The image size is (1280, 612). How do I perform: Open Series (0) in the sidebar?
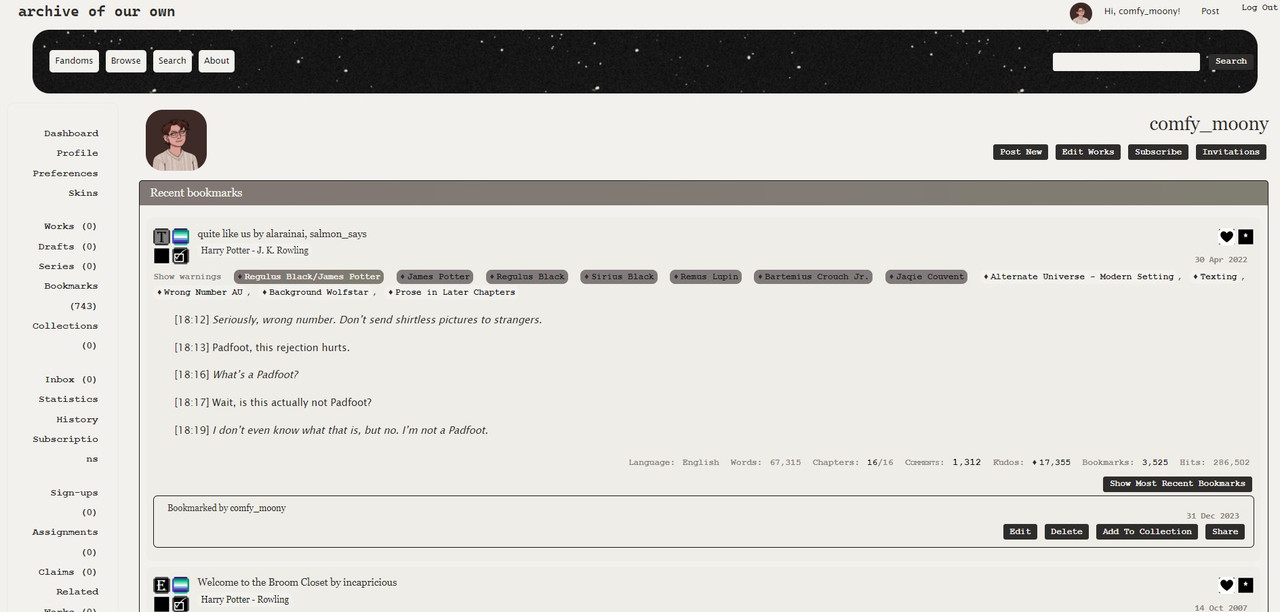pos(67,267)
